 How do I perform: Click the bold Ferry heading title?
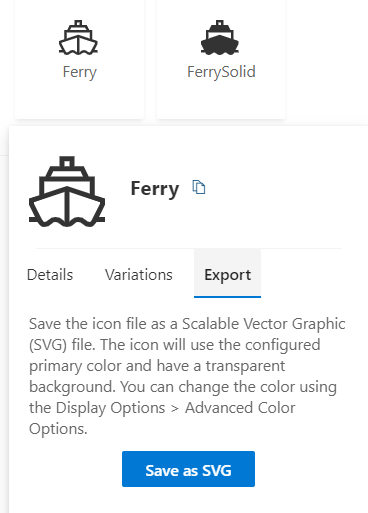[x=155, y=189]
